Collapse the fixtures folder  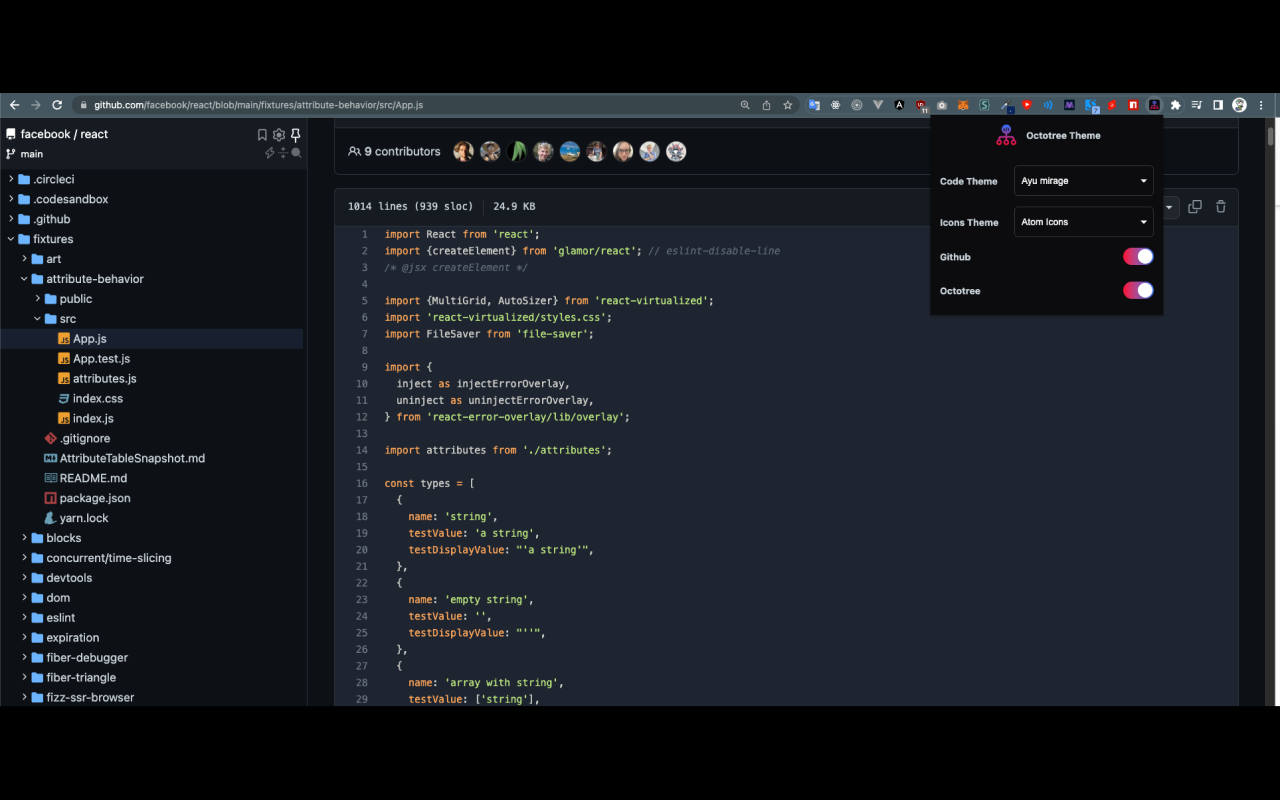click(11, 239)
